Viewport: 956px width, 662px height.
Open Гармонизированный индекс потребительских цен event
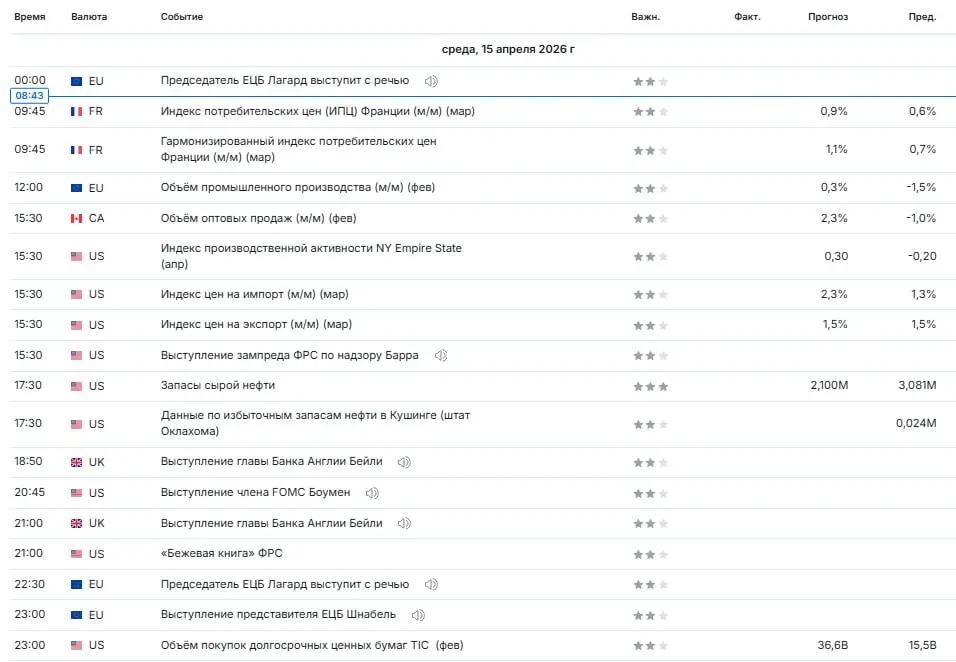click(x=299, y=149)
